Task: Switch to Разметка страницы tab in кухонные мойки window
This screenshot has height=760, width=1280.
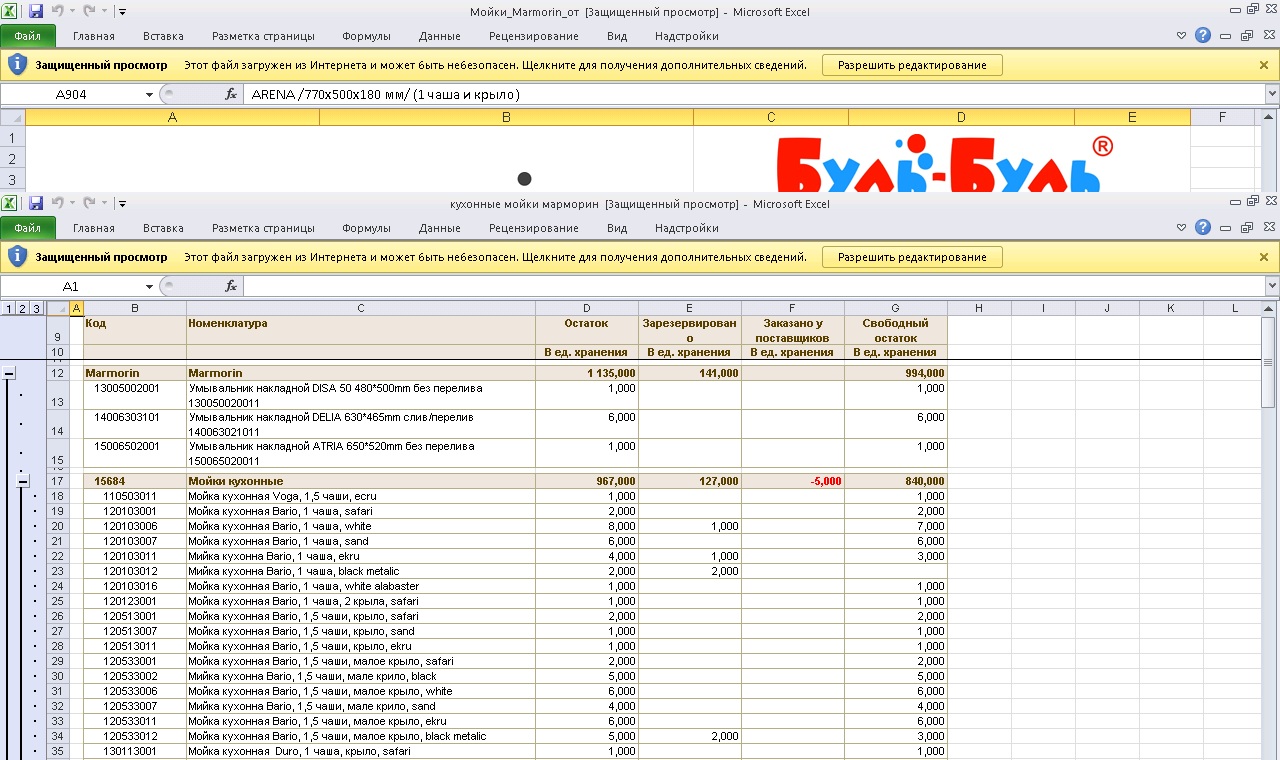Action: (x=263, y=228)
